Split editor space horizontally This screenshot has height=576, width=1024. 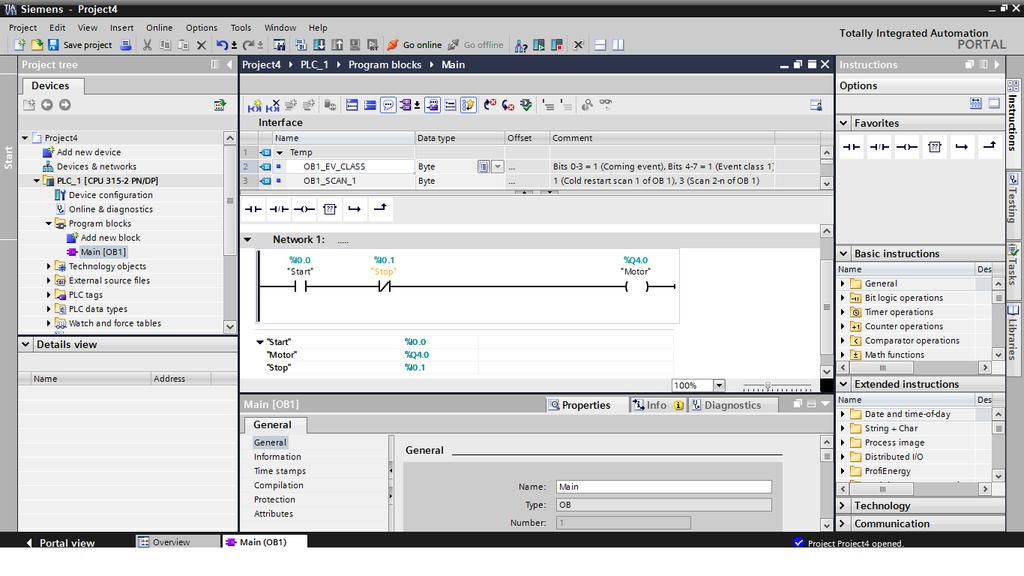click(600, 45)
